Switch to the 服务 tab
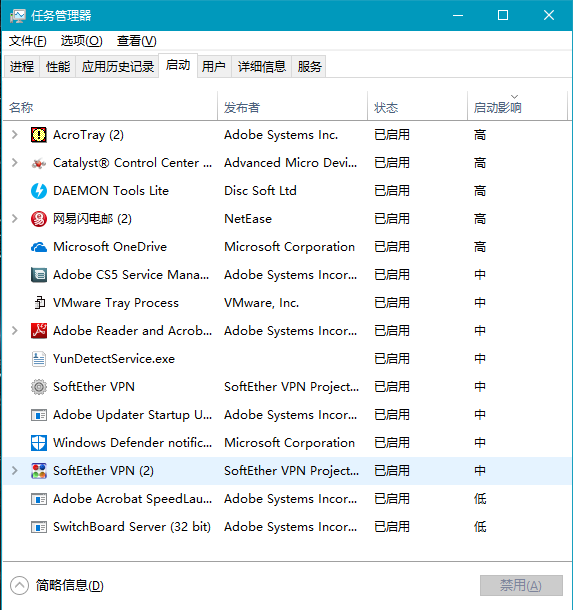The image size is (573, 610). coord(309,67)
